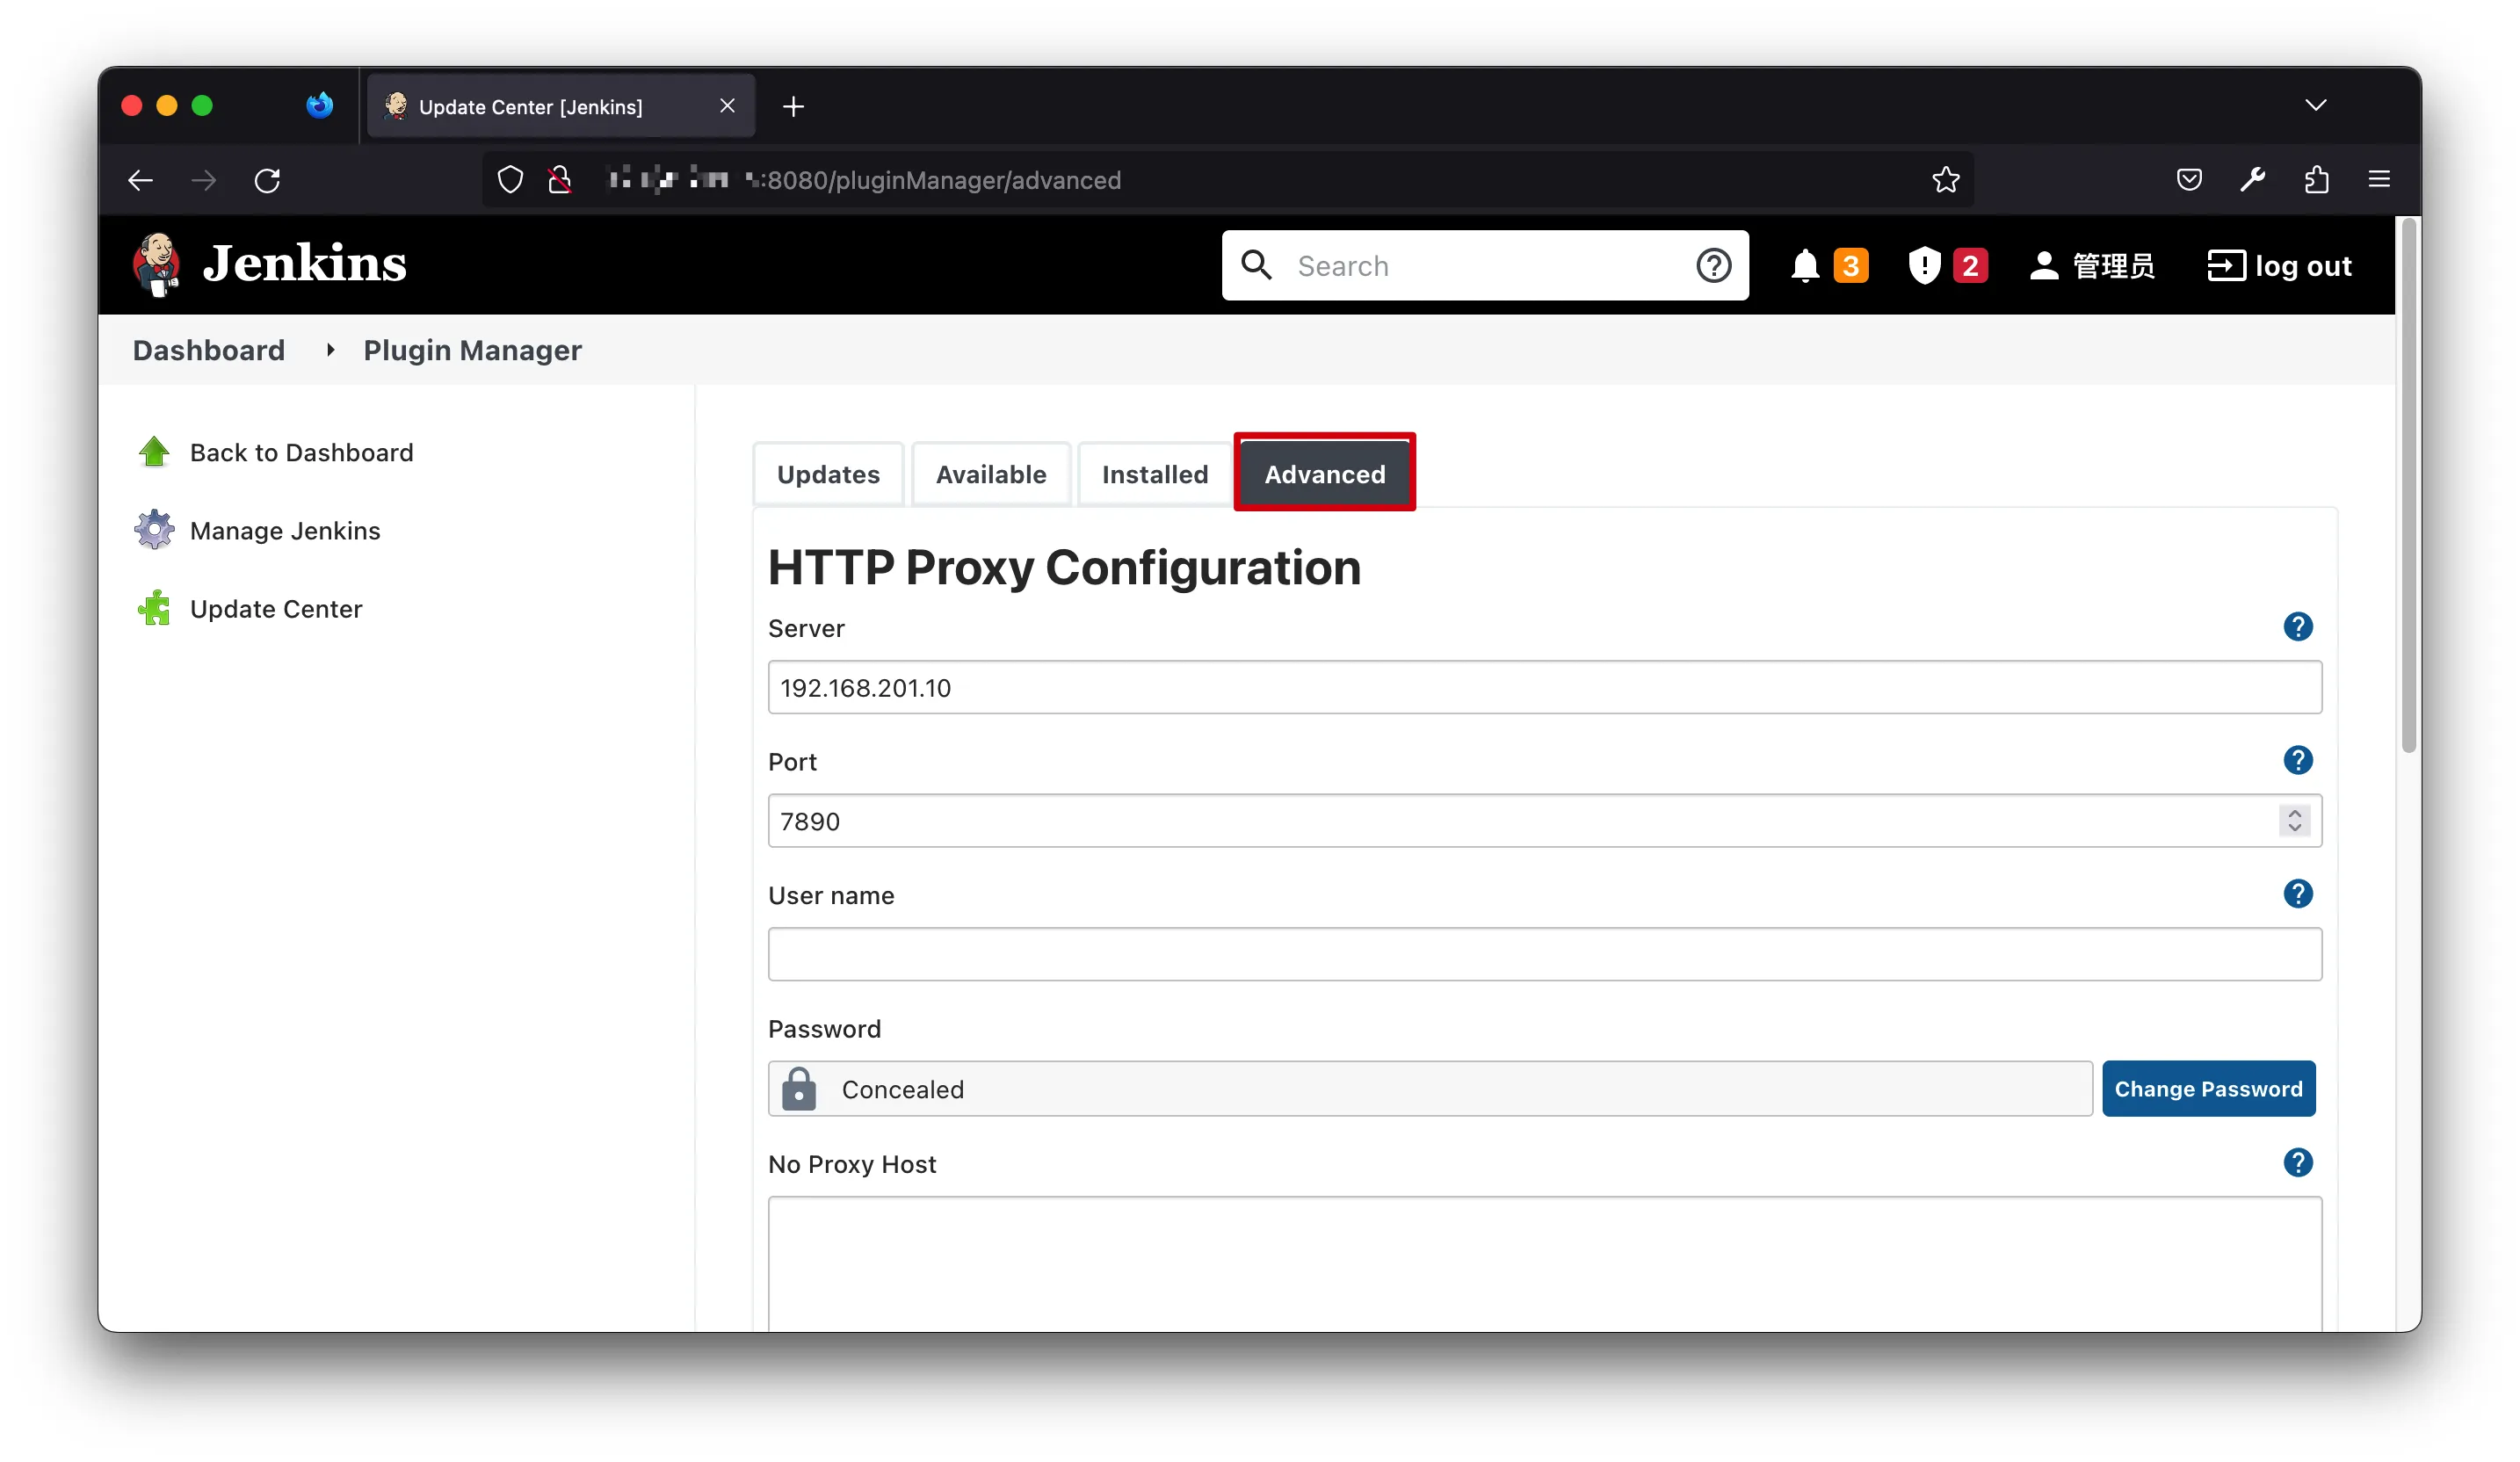The width and height of the screenshot is (2520, 1462).
Task: Open Update Center sidebar link
Action: click(x=276, y=609)
